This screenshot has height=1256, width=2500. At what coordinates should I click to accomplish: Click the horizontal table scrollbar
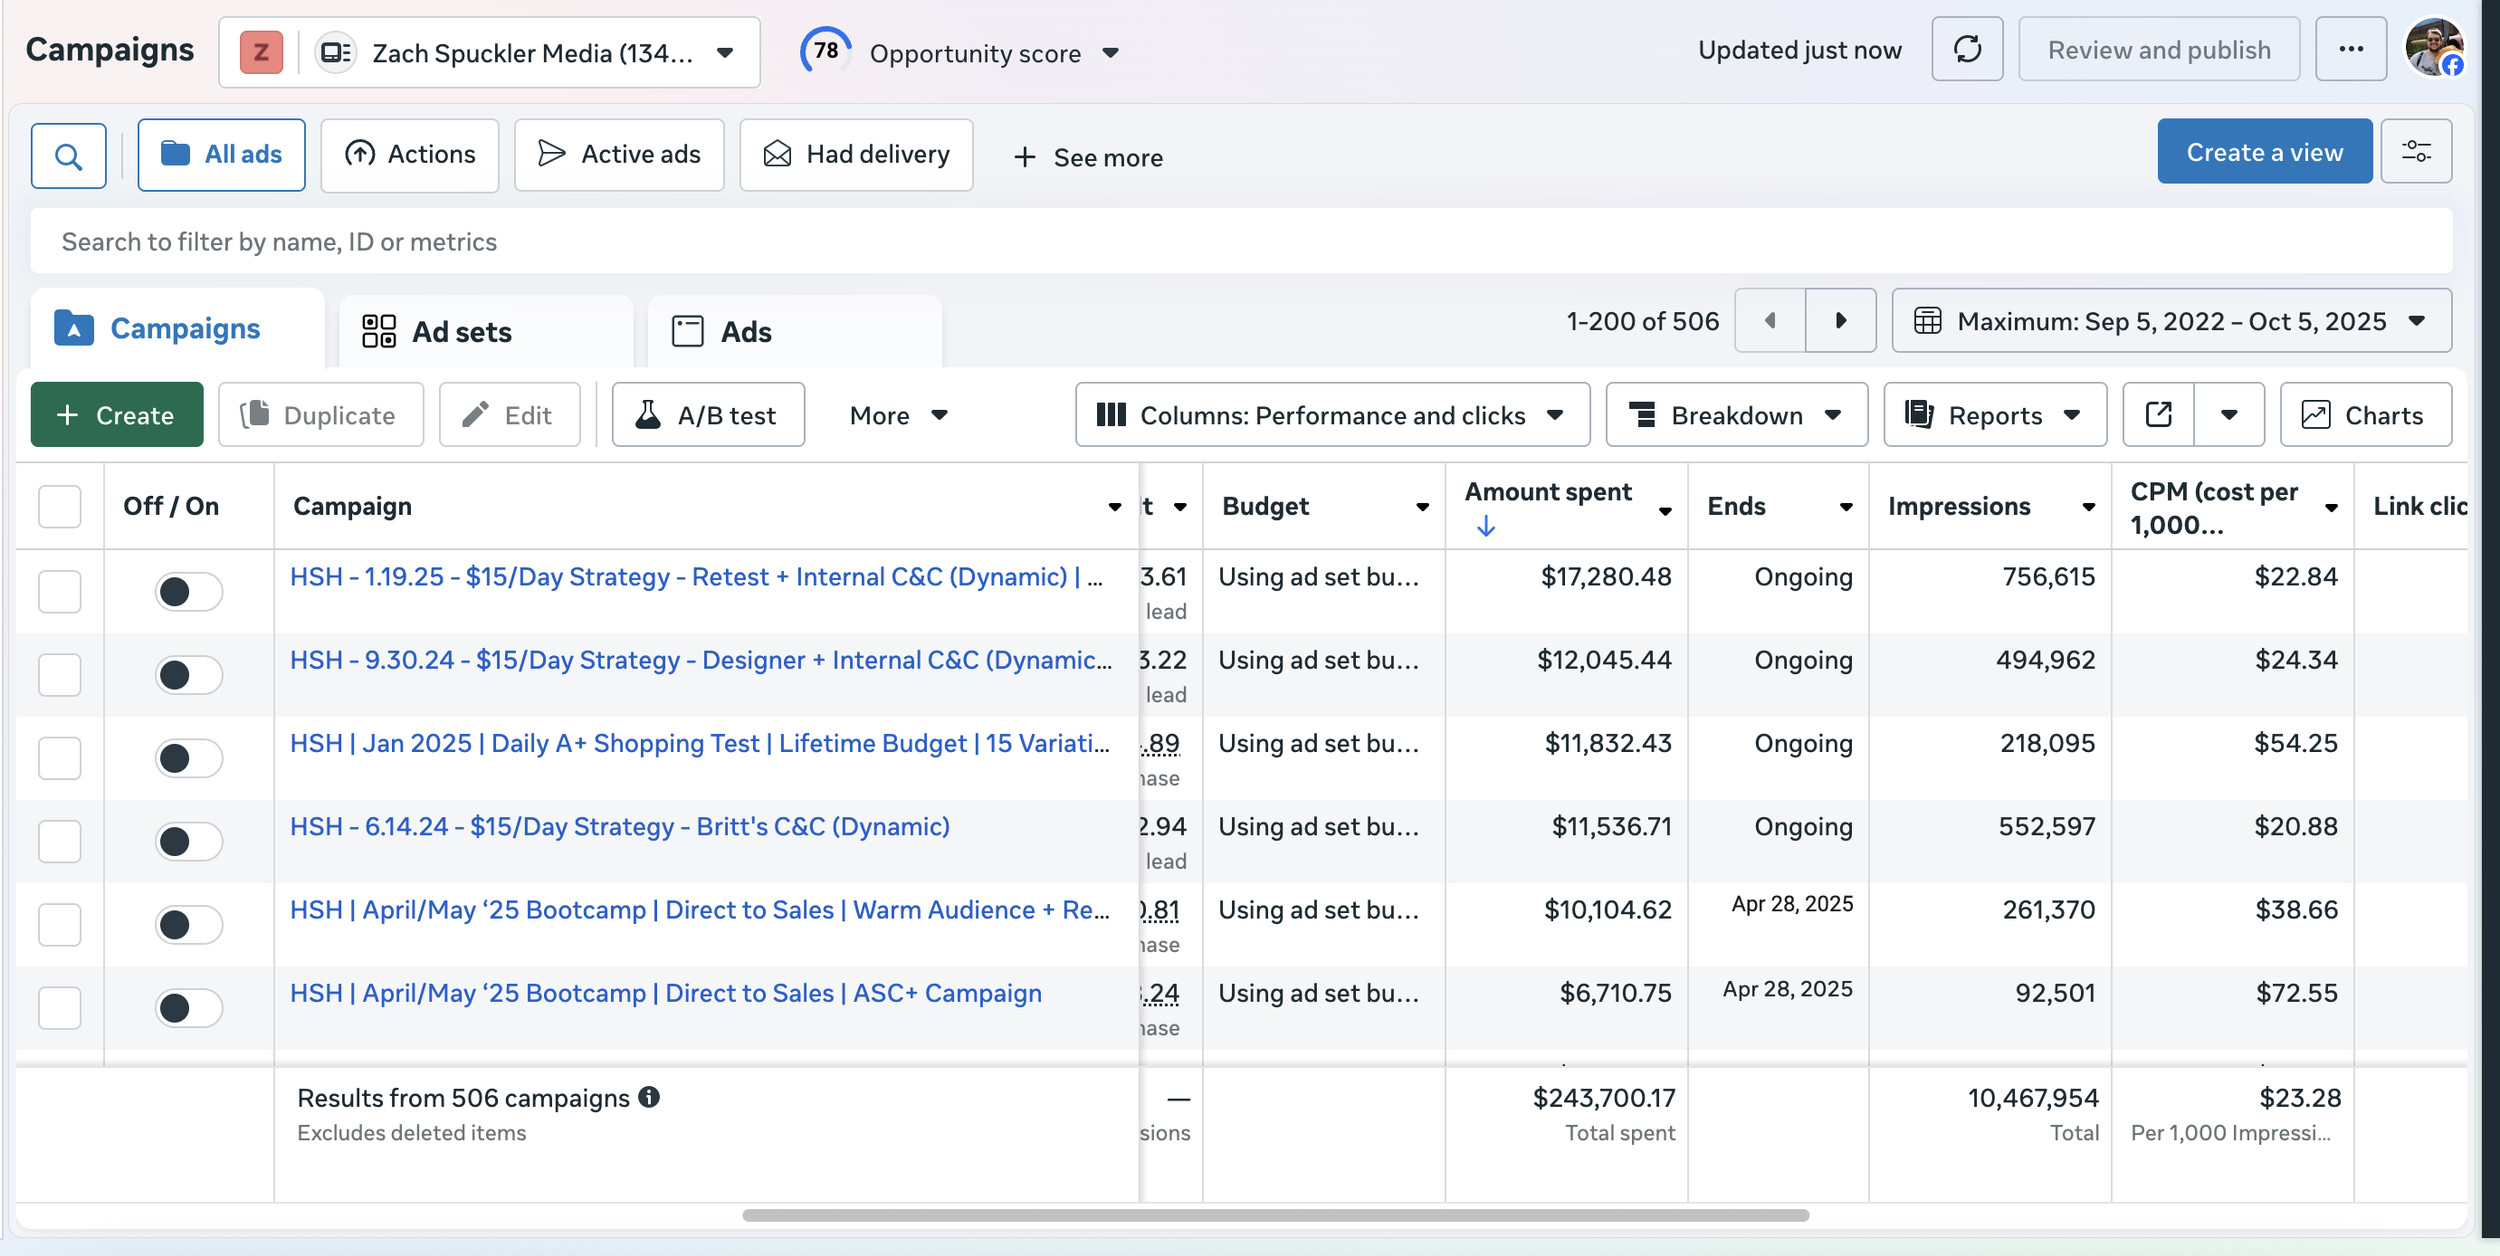click(1275, 1215)
